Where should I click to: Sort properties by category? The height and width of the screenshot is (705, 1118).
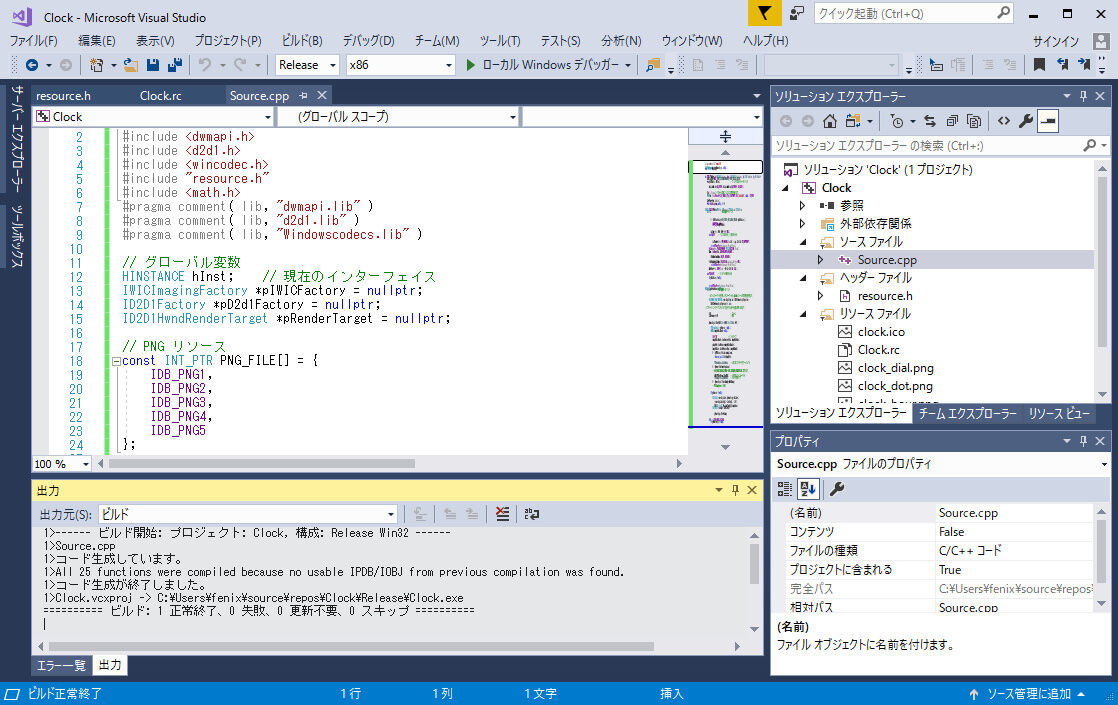785,489
